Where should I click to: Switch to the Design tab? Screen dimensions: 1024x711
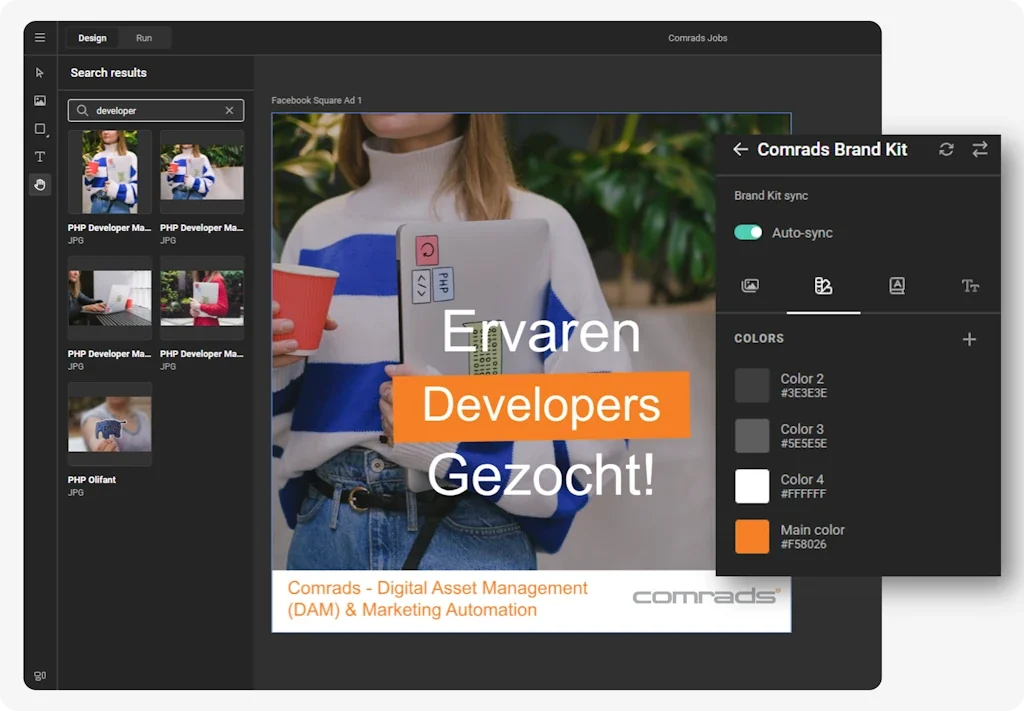[x=92, y=38]
